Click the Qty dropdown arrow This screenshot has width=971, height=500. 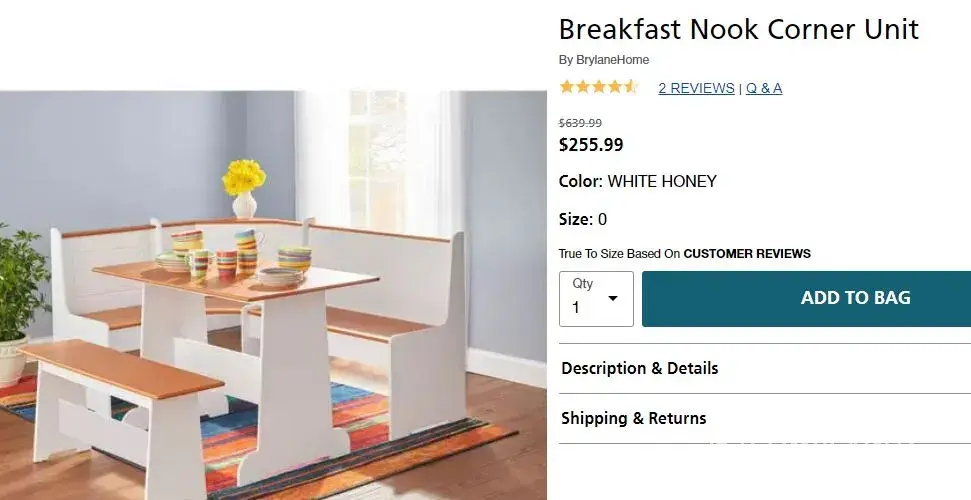coord(613,299)
